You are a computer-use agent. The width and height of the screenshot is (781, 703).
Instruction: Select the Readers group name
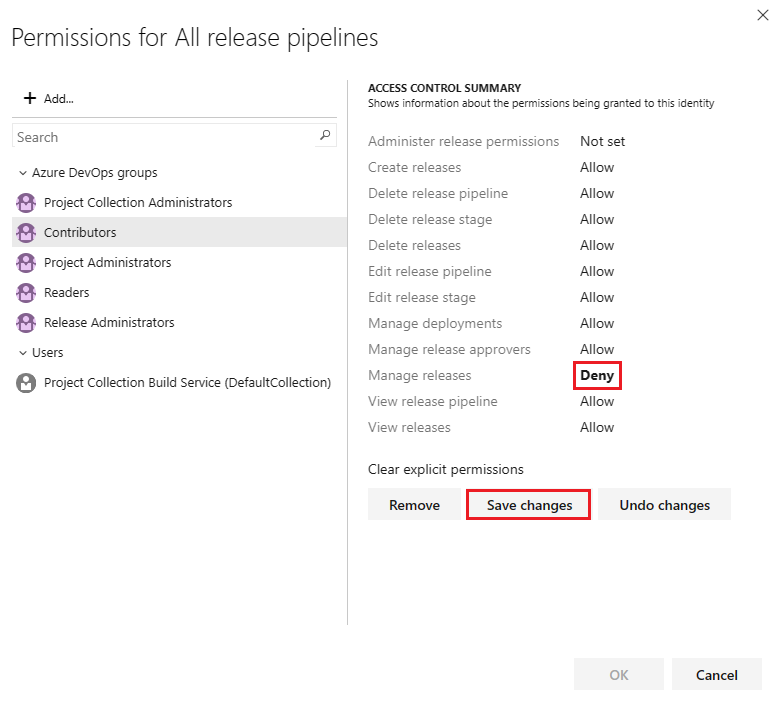[66, 293]
